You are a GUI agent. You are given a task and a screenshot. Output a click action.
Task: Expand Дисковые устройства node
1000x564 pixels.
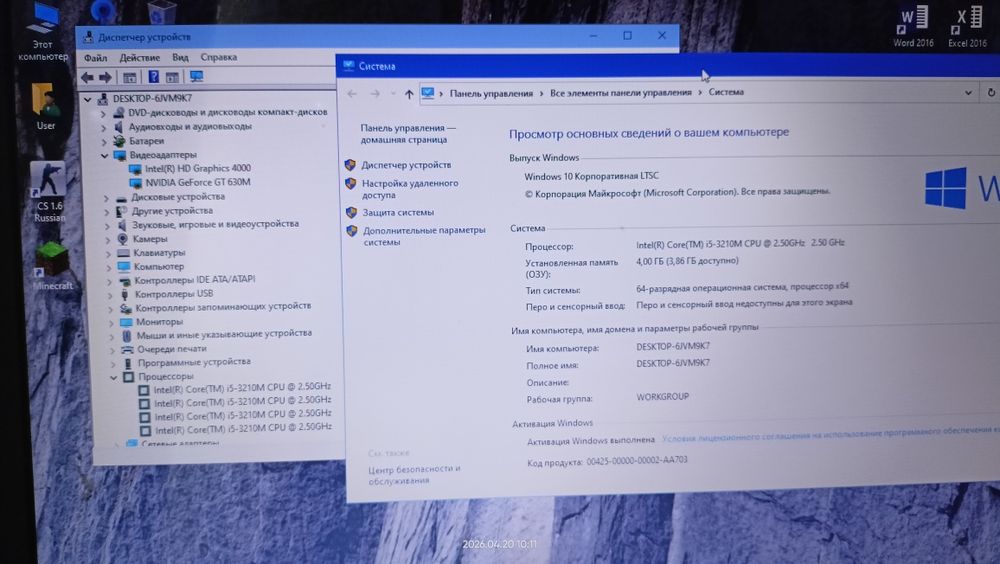pyautogui.click(x=107, y=198)
